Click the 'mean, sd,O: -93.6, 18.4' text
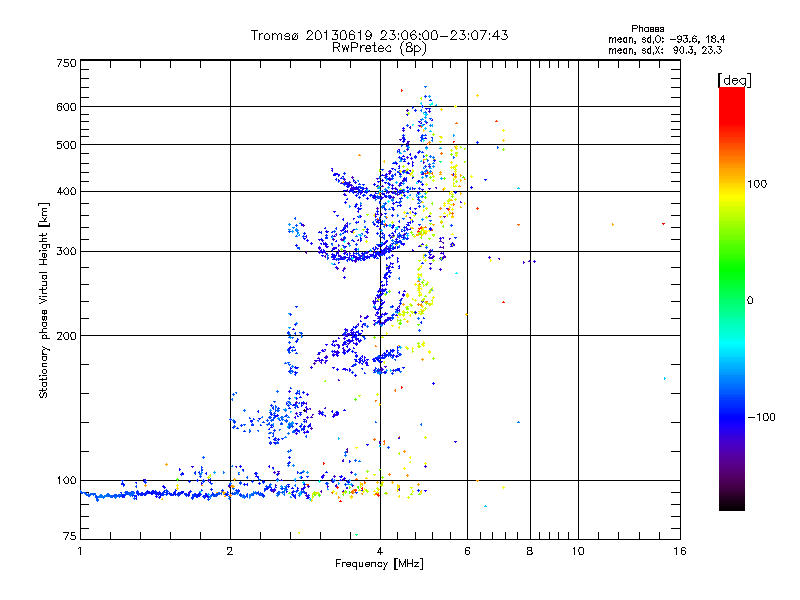The image size is (800, 600). click(x=666, y=39)
